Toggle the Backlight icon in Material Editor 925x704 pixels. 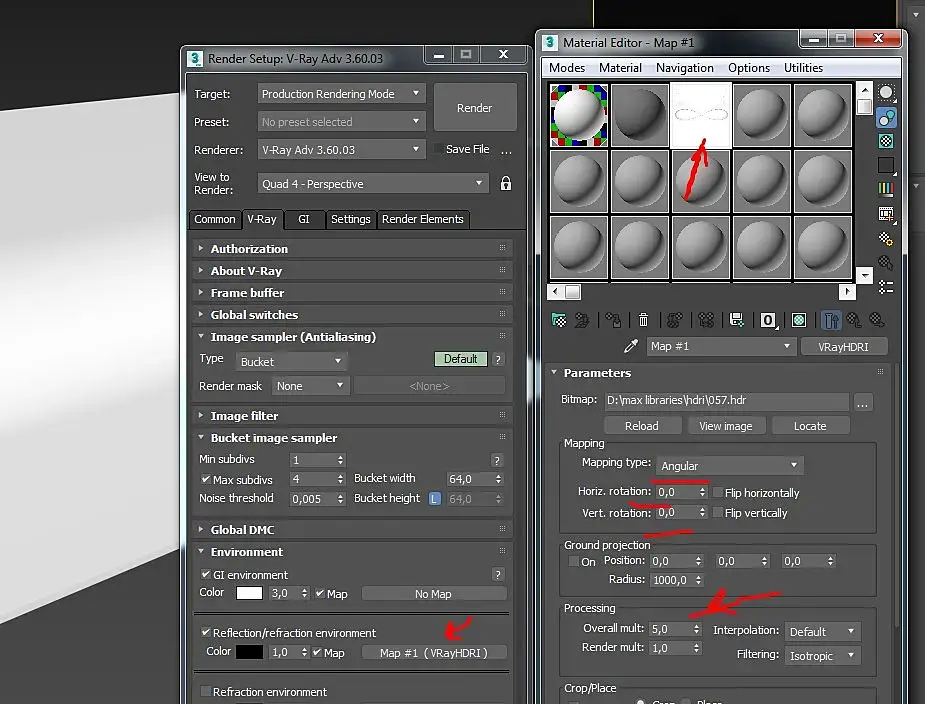886,117
